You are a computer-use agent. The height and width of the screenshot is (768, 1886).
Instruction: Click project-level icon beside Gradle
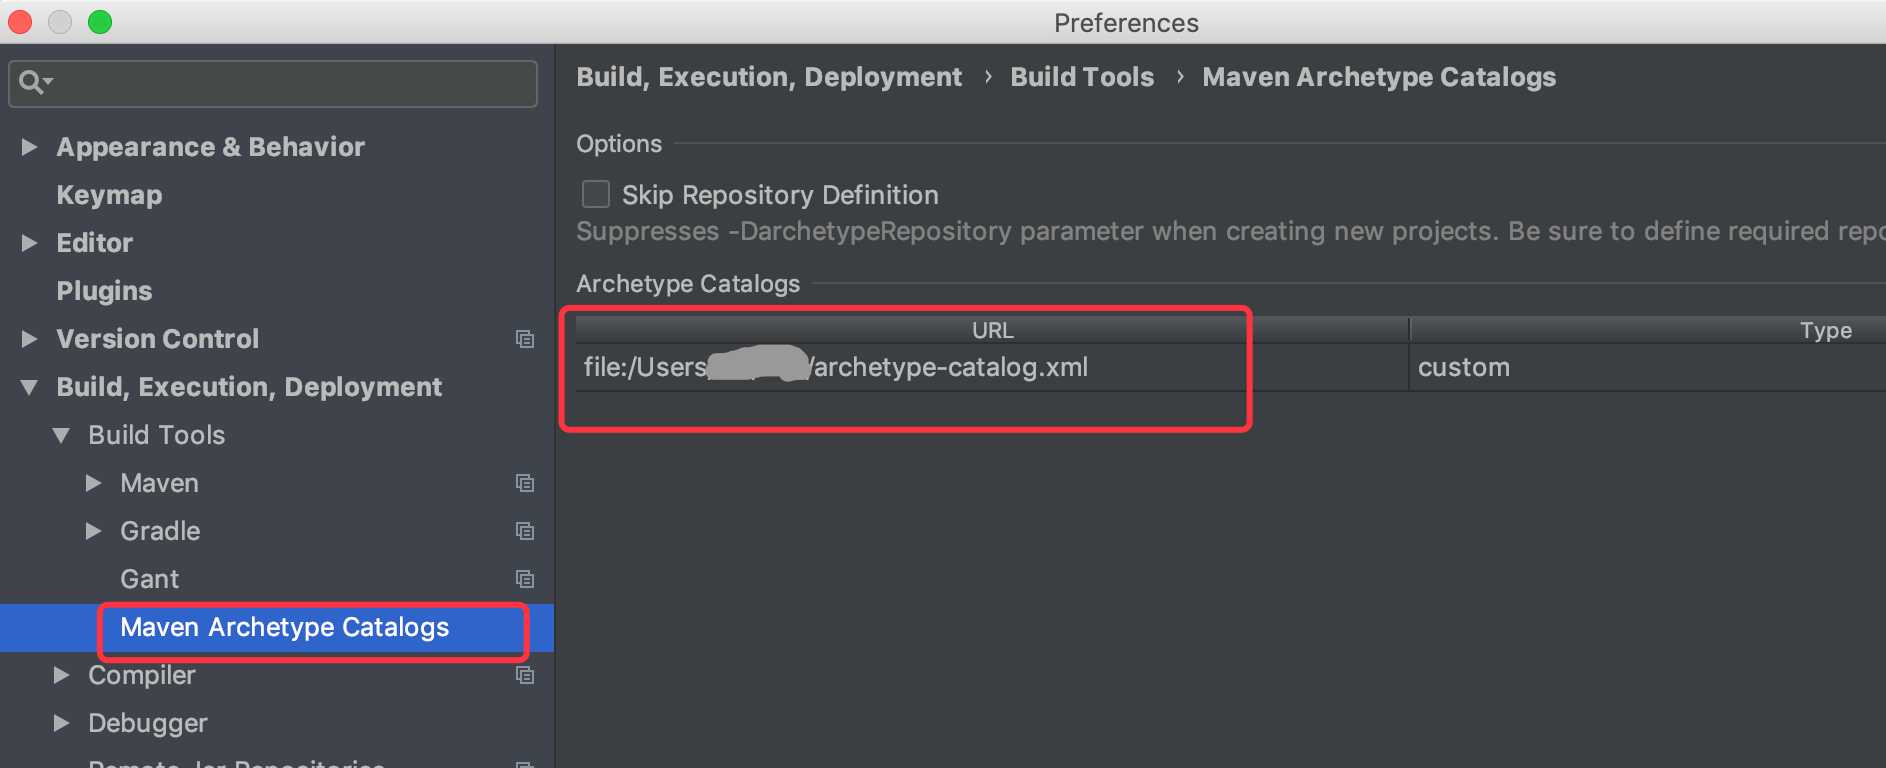click(x=524, y=531)
